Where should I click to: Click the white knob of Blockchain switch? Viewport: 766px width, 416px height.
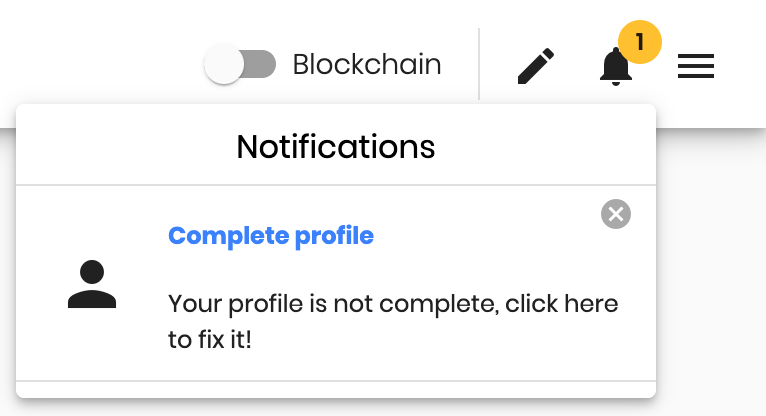(x=224, y=64)
